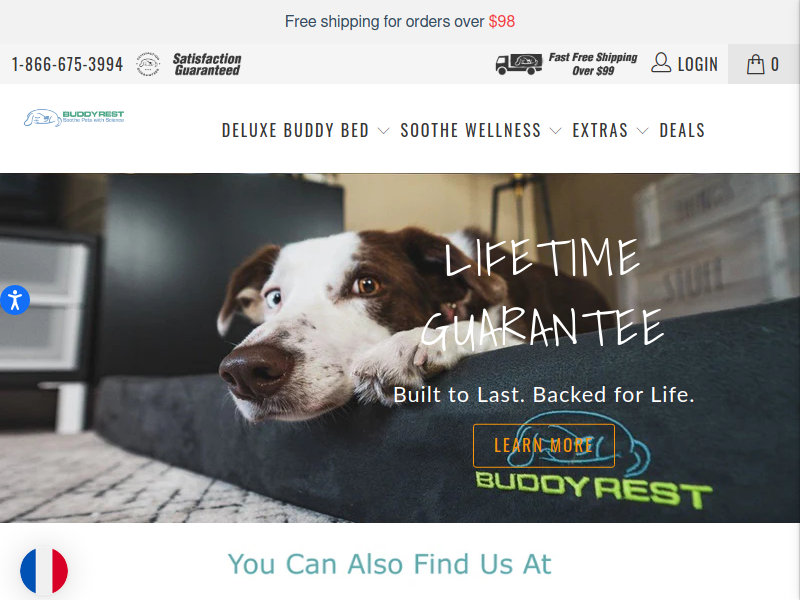
Task: Click the delivery truck shipping icon
Action: click(518, 64)
